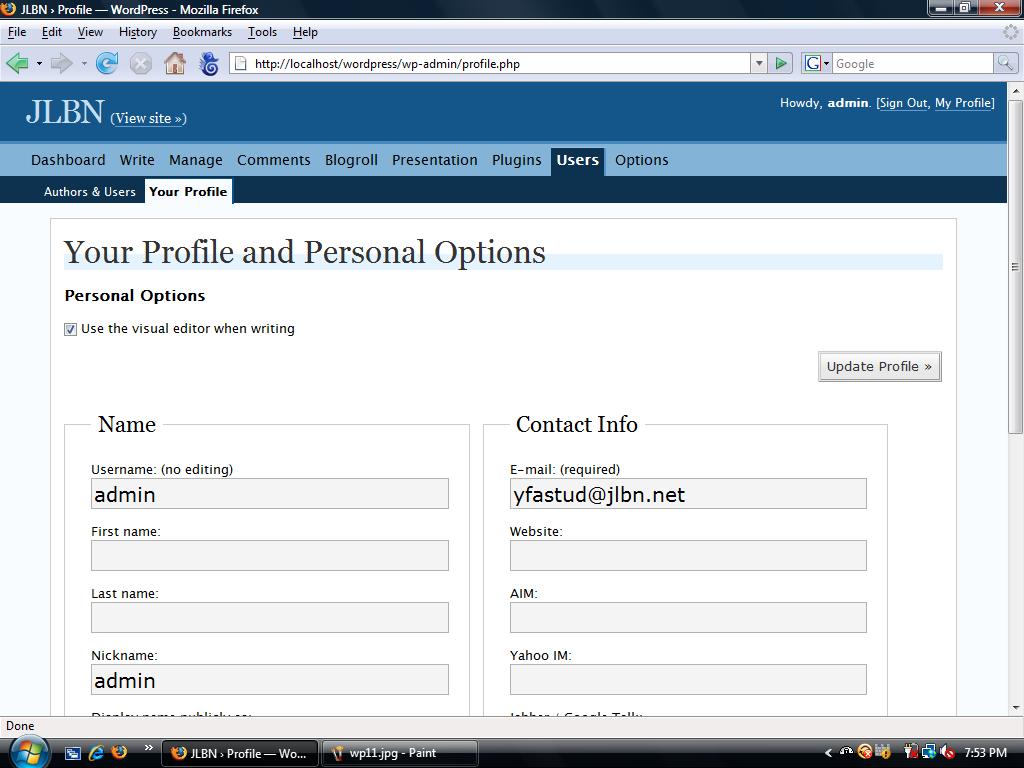Expand the Back button history arrow

(39, 64)
